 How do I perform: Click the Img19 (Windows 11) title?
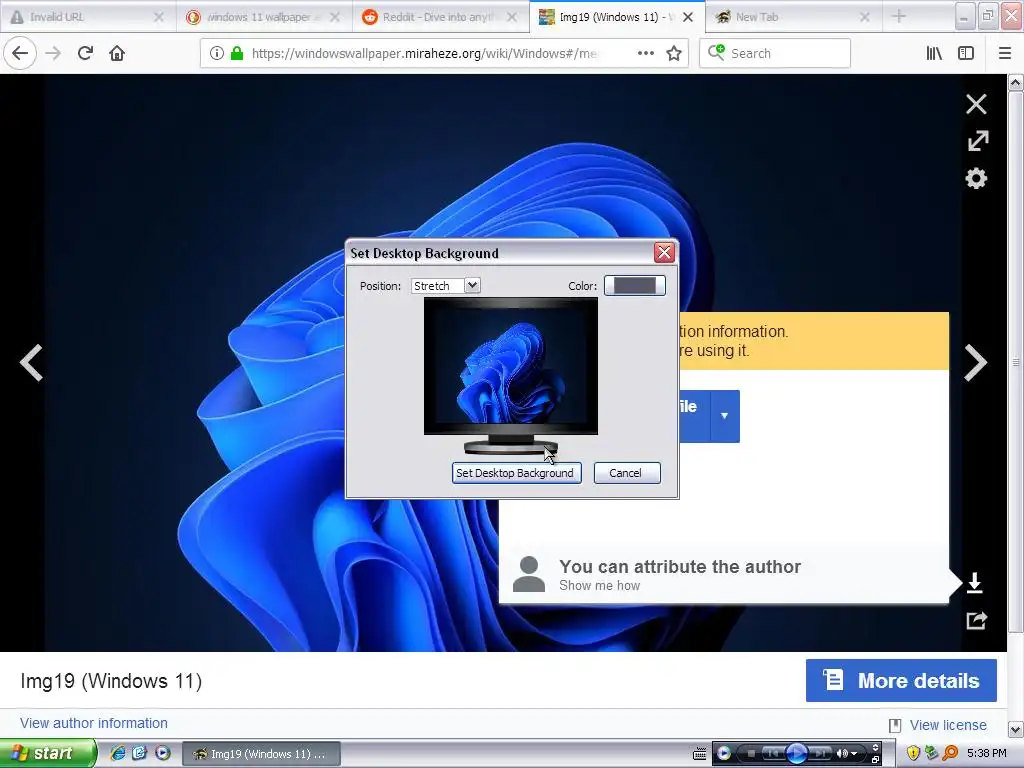pyautogui.click(x=111, y=680)
